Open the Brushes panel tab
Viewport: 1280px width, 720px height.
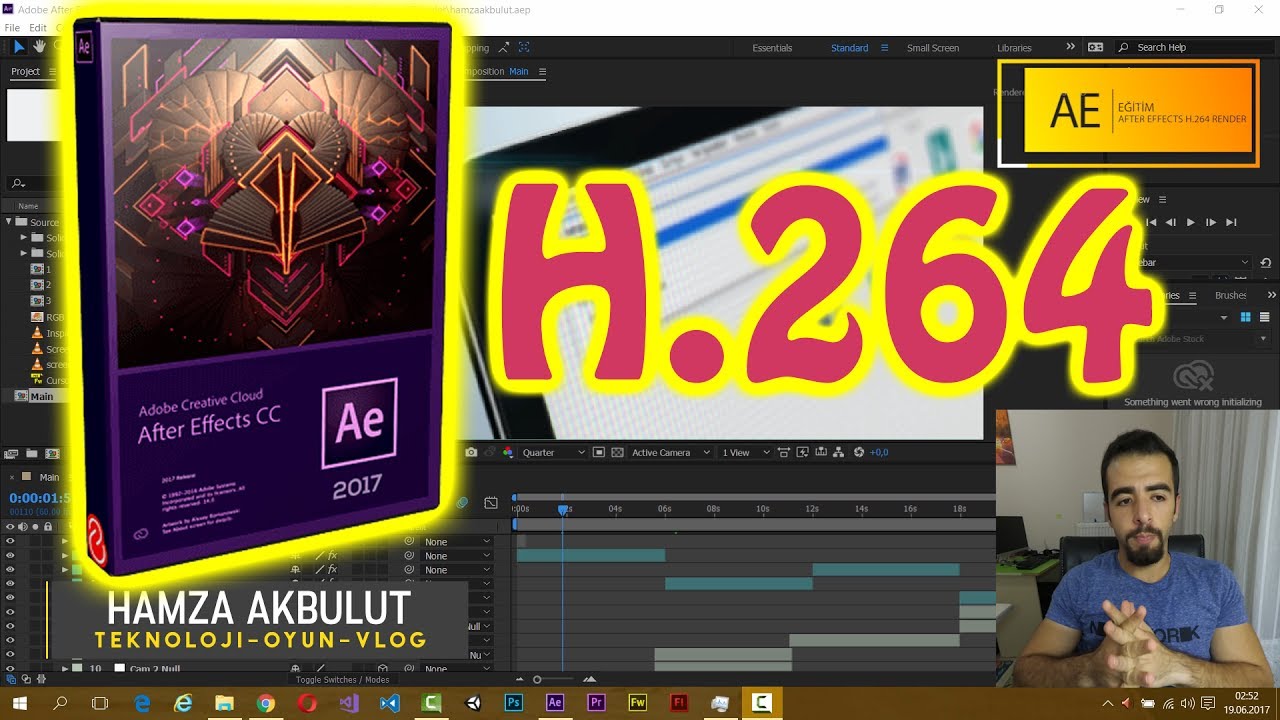pyautogui.click(x=1230, y=295)
